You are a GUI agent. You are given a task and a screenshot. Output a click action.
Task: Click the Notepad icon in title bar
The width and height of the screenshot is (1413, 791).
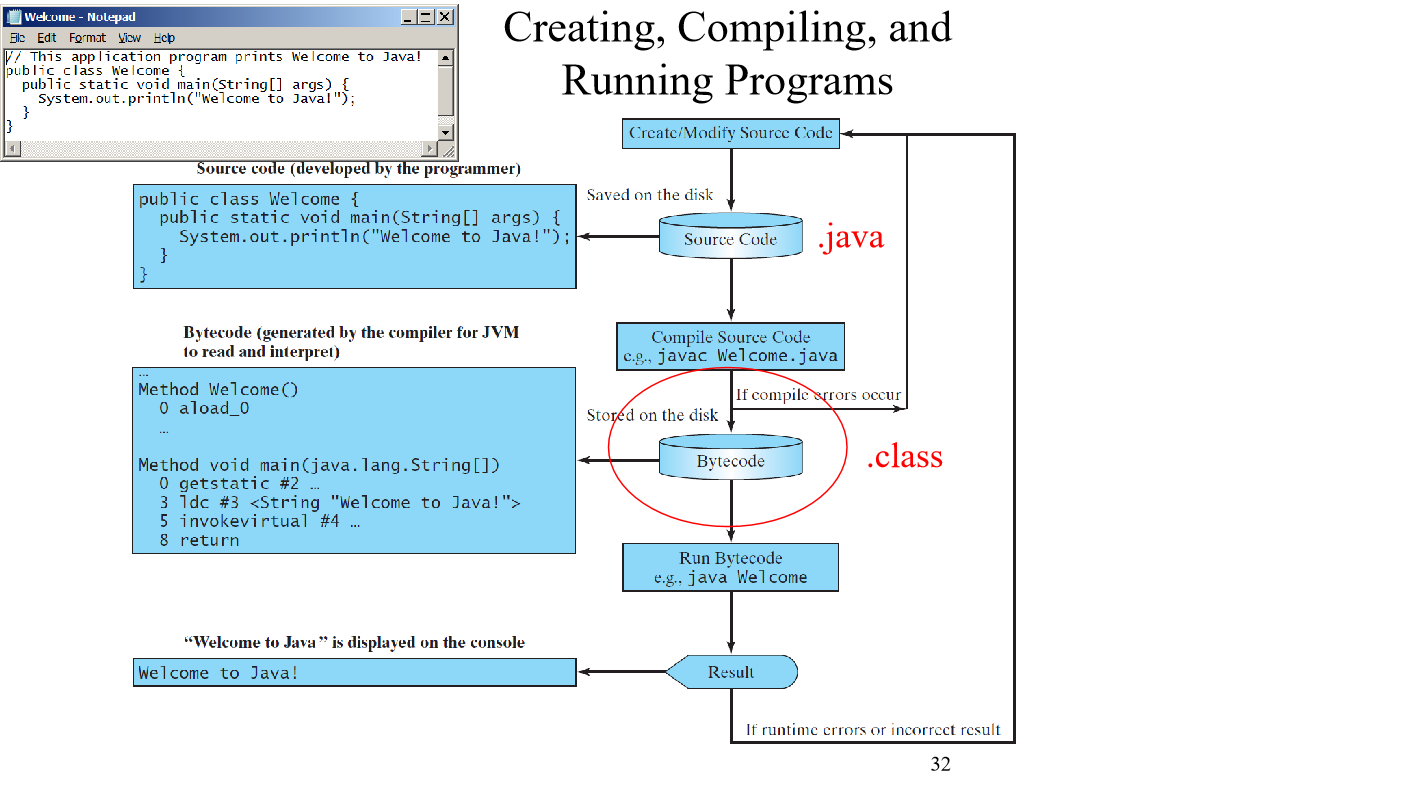pyautogui.click(x=14, y=17)
